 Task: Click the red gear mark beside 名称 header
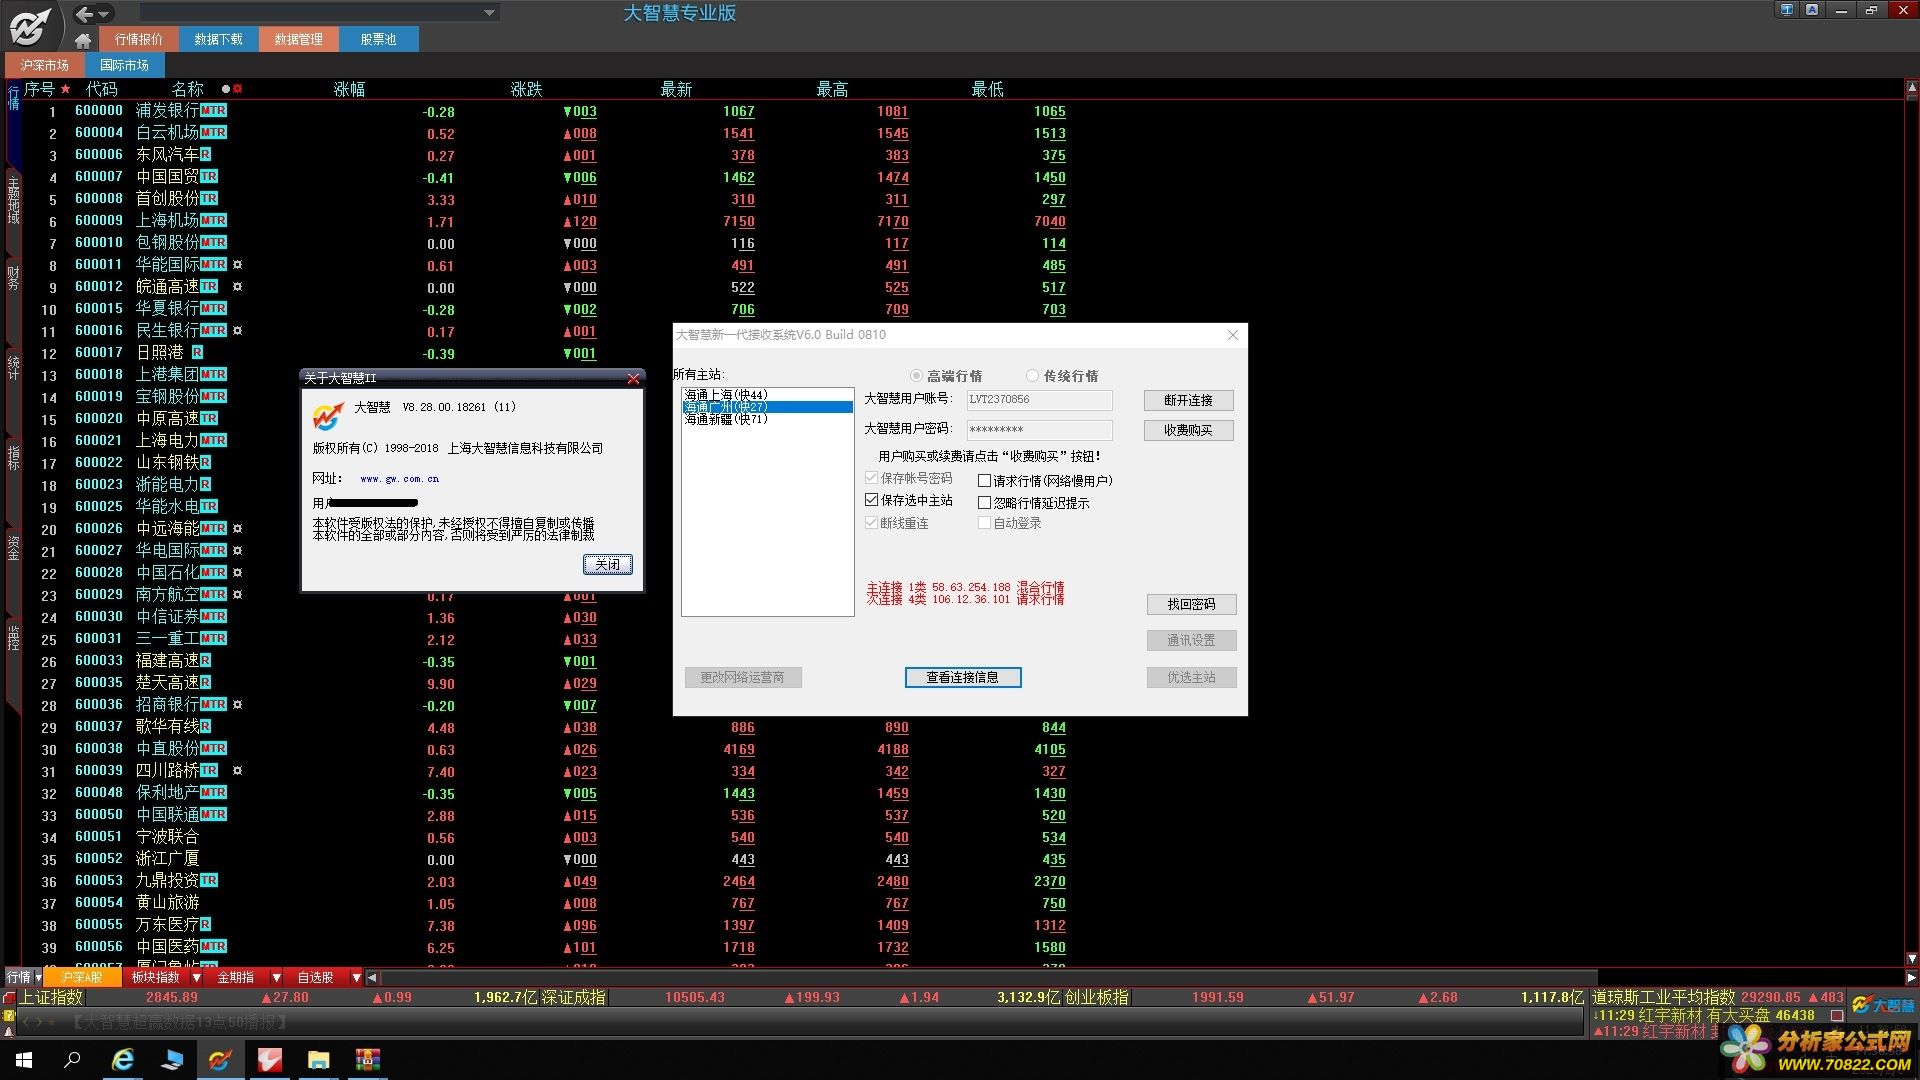click(x=238, y=89)
